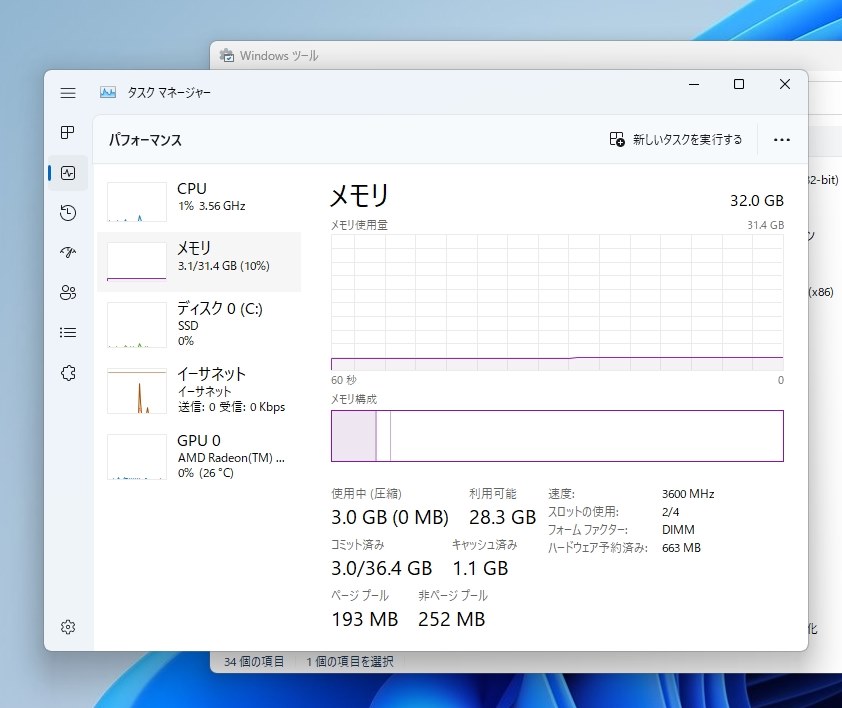Click 1 個の項目を選択 in status bar
842x708 pixels.
[x=350, y=661]
